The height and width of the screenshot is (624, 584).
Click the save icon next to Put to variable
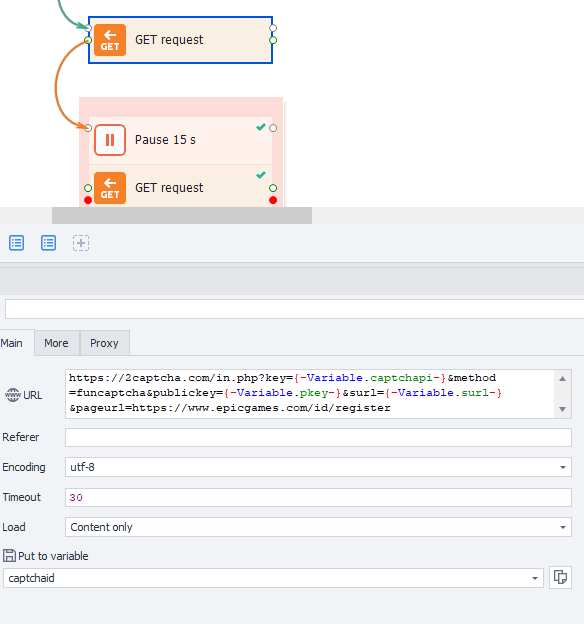(x=9, y=556)
